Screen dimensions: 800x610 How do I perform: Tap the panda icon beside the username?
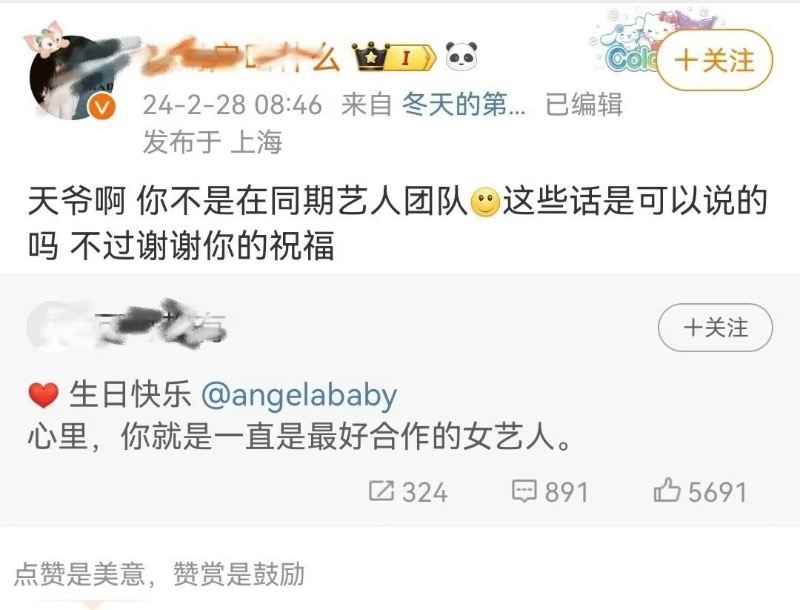click(x=461, y=57)
